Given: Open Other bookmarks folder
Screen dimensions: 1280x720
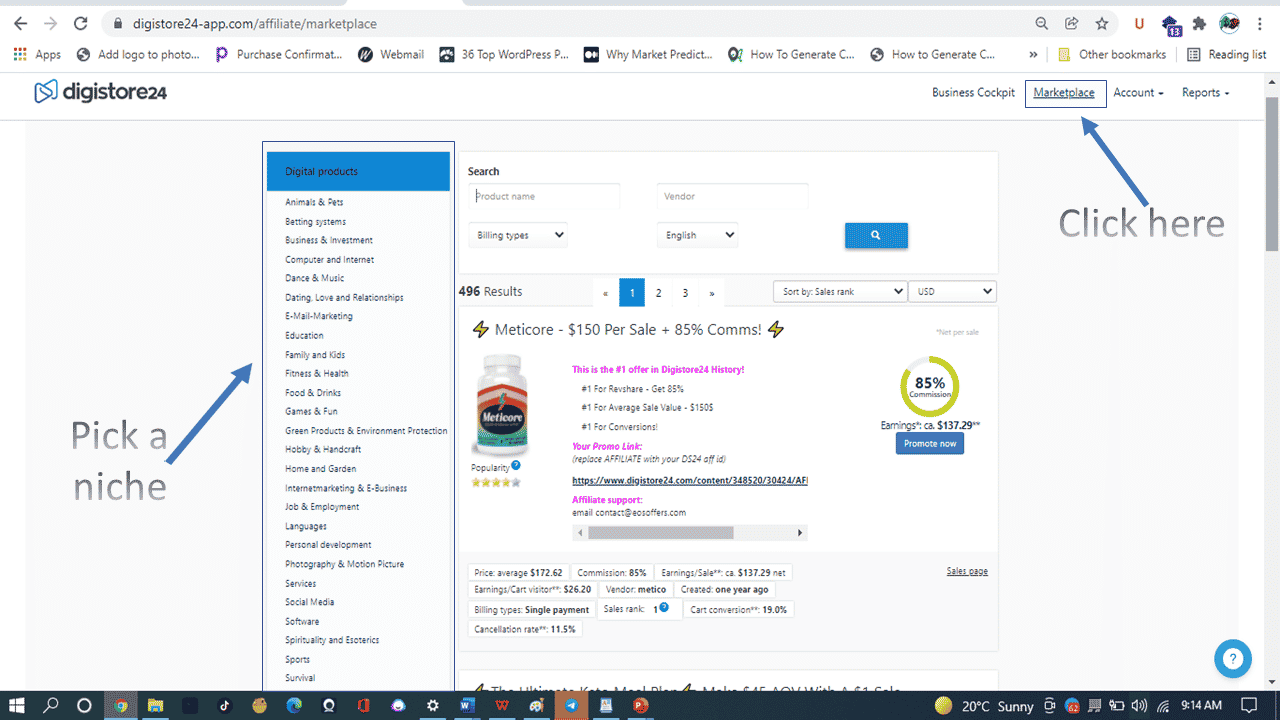Looking at the screenshot, I should tap(1112, 54).
